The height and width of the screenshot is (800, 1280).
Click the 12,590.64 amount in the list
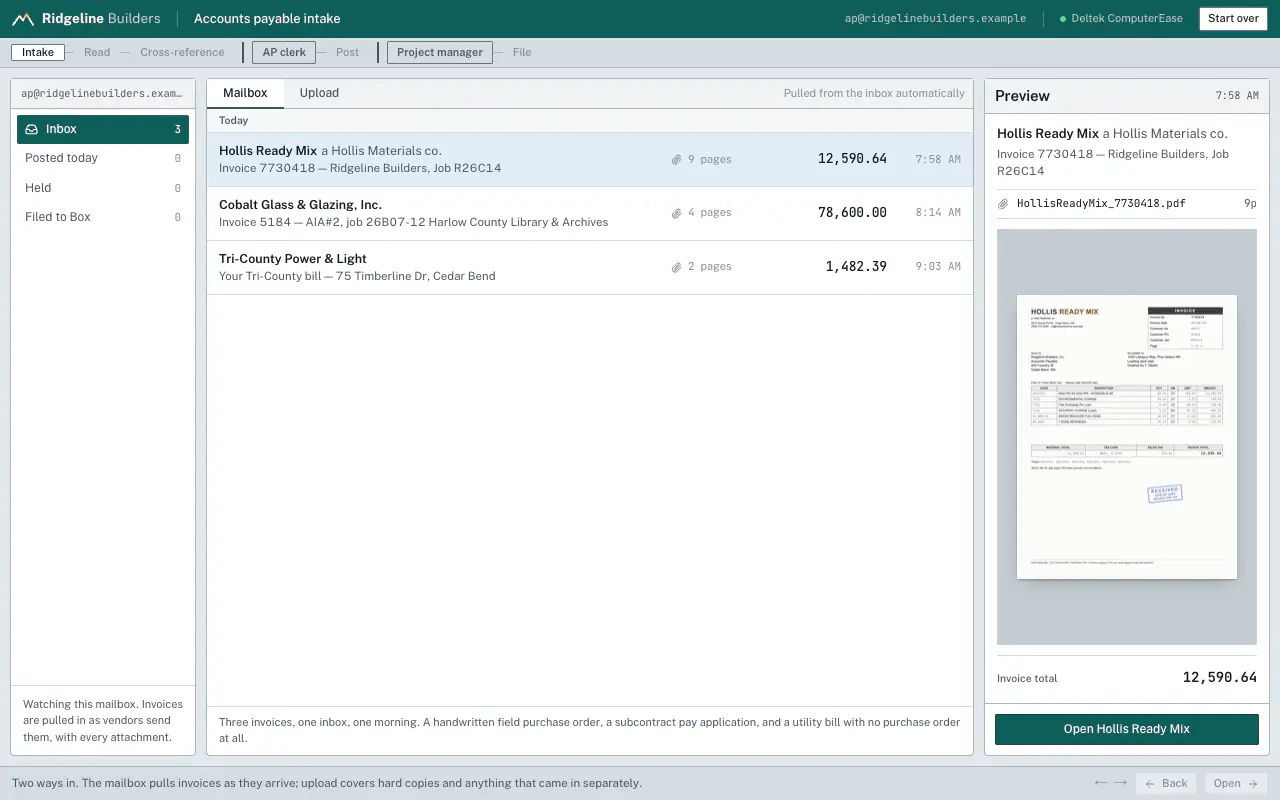852,159
